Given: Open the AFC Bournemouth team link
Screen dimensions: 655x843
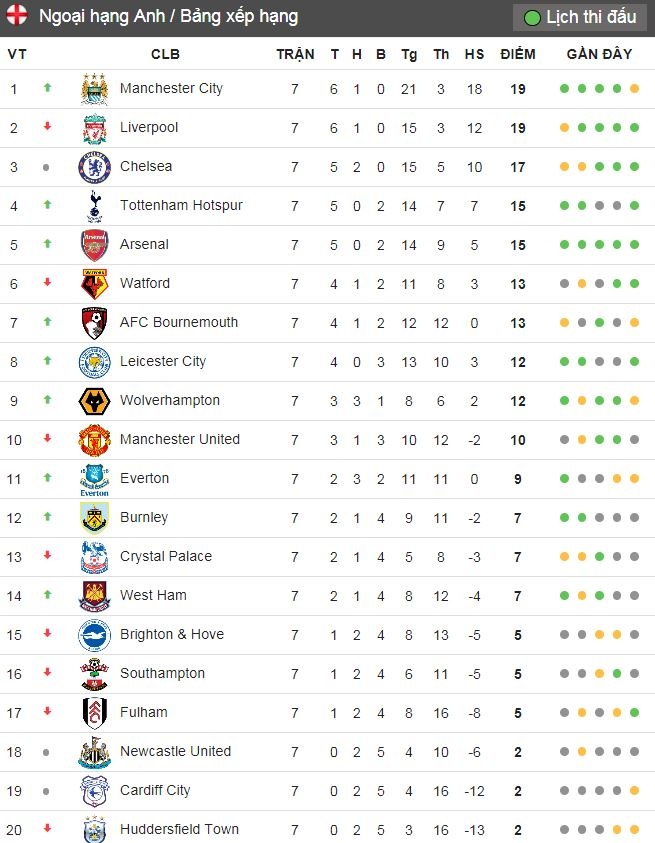Looking at the screenshot, I should pos(179,323).
